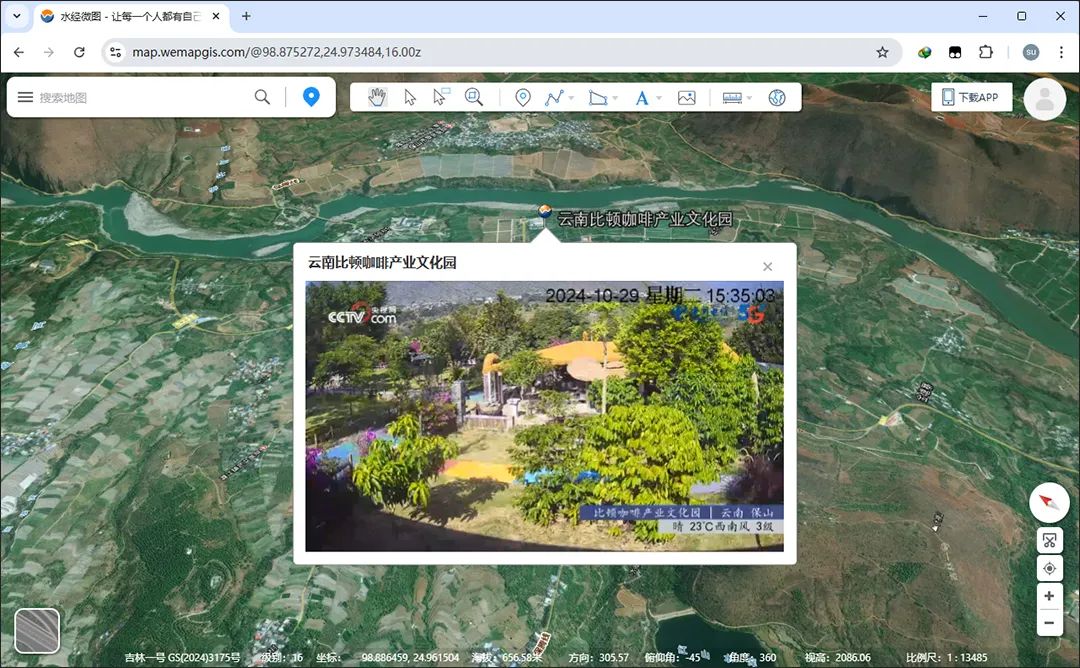This screenshot has width=1080, height=668.
Task: Bookmark this page with the star
Action: click(x=882, y=52)
